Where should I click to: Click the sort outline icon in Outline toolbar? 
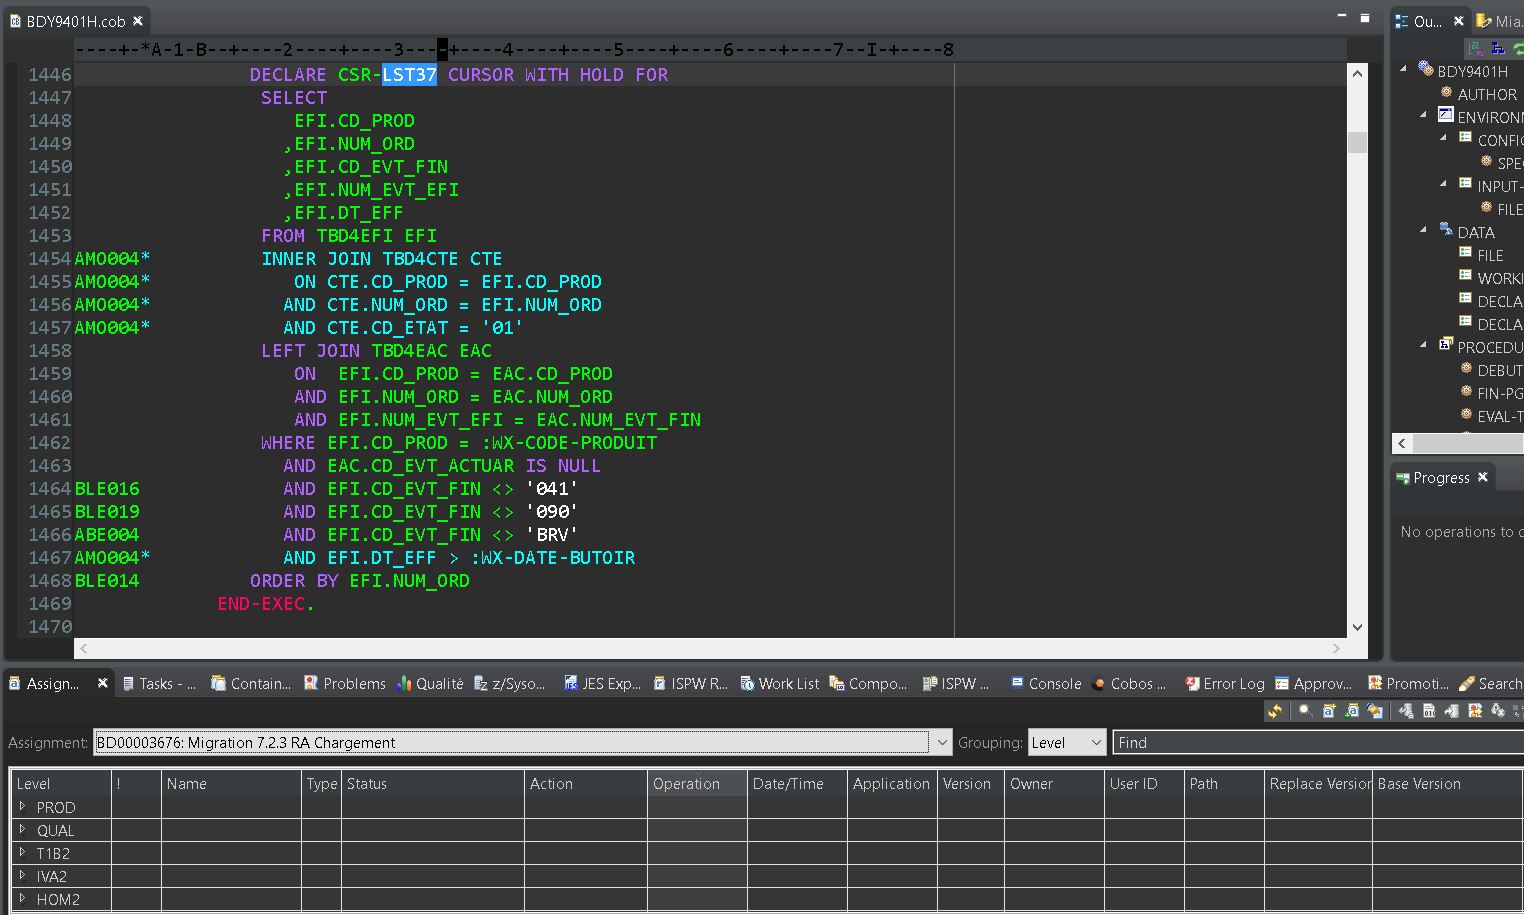[1475, 47]
